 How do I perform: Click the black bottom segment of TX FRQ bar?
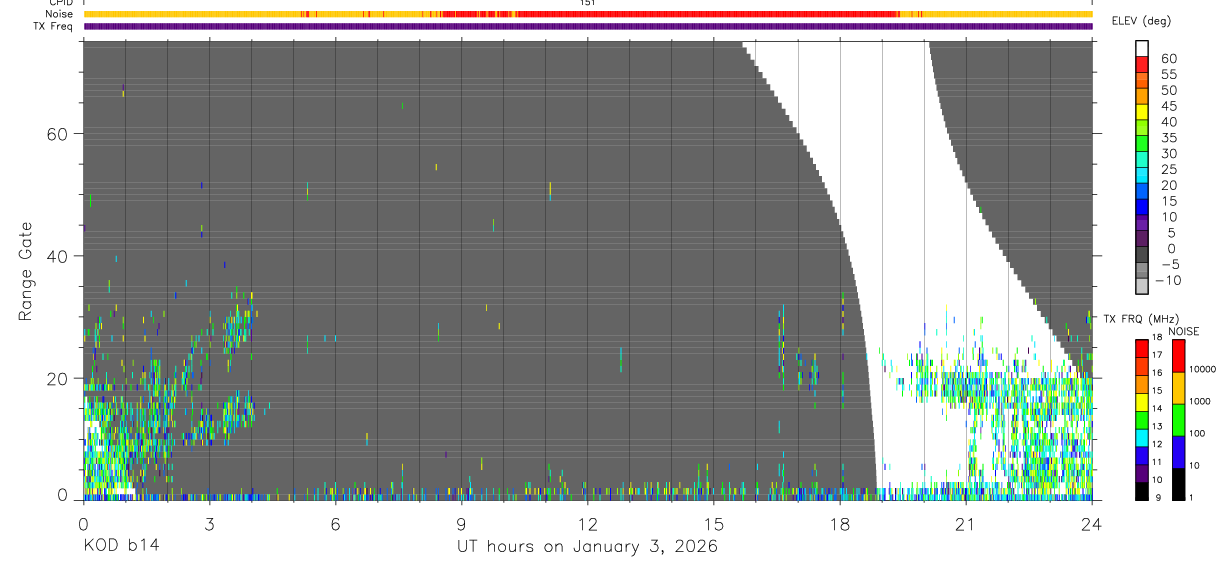(1142, 490)
